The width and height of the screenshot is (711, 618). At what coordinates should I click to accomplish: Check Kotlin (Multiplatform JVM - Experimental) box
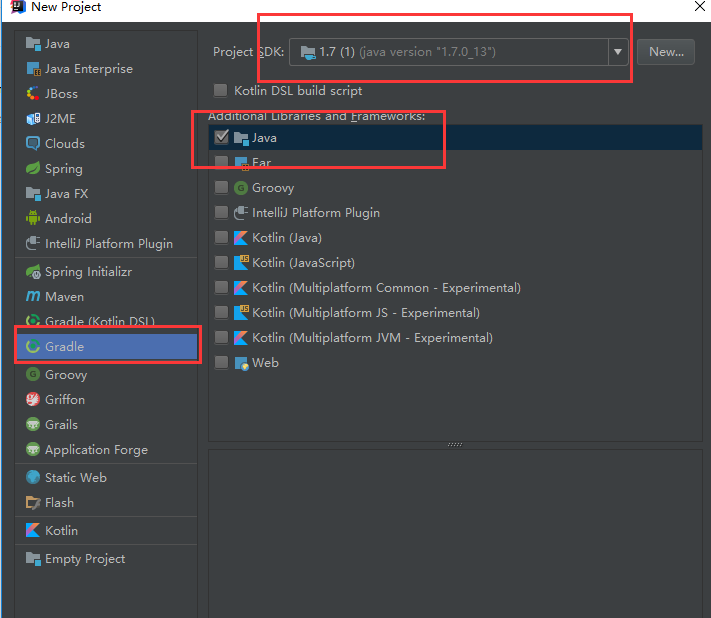(221, 337)
